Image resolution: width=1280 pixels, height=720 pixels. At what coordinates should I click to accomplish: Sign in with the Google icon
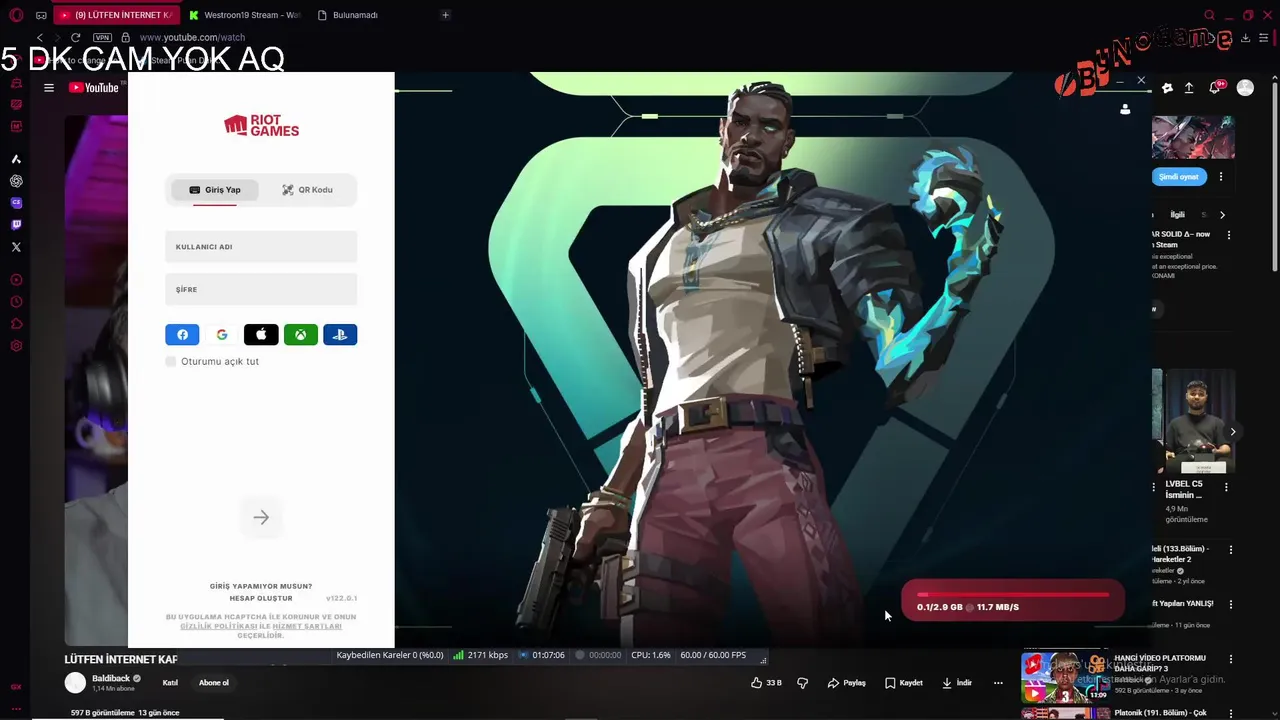pos(222,335)
